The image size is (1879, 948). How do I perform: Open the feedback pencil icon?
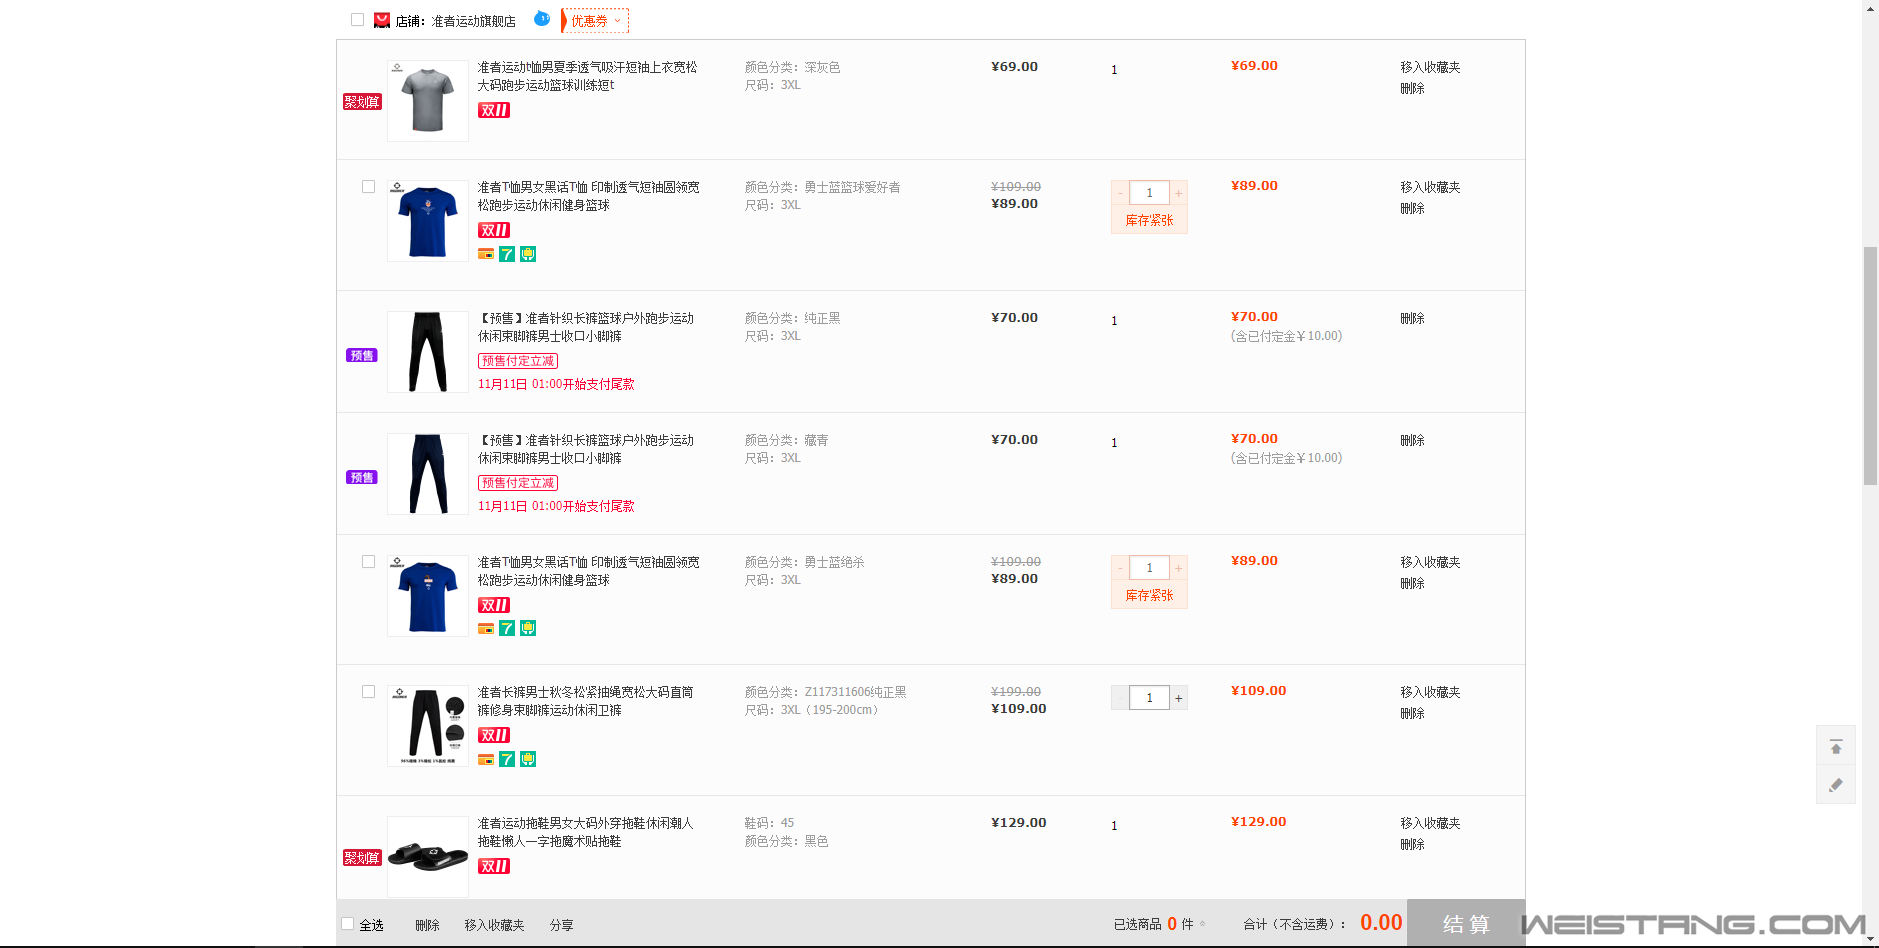coord(1836,785)
